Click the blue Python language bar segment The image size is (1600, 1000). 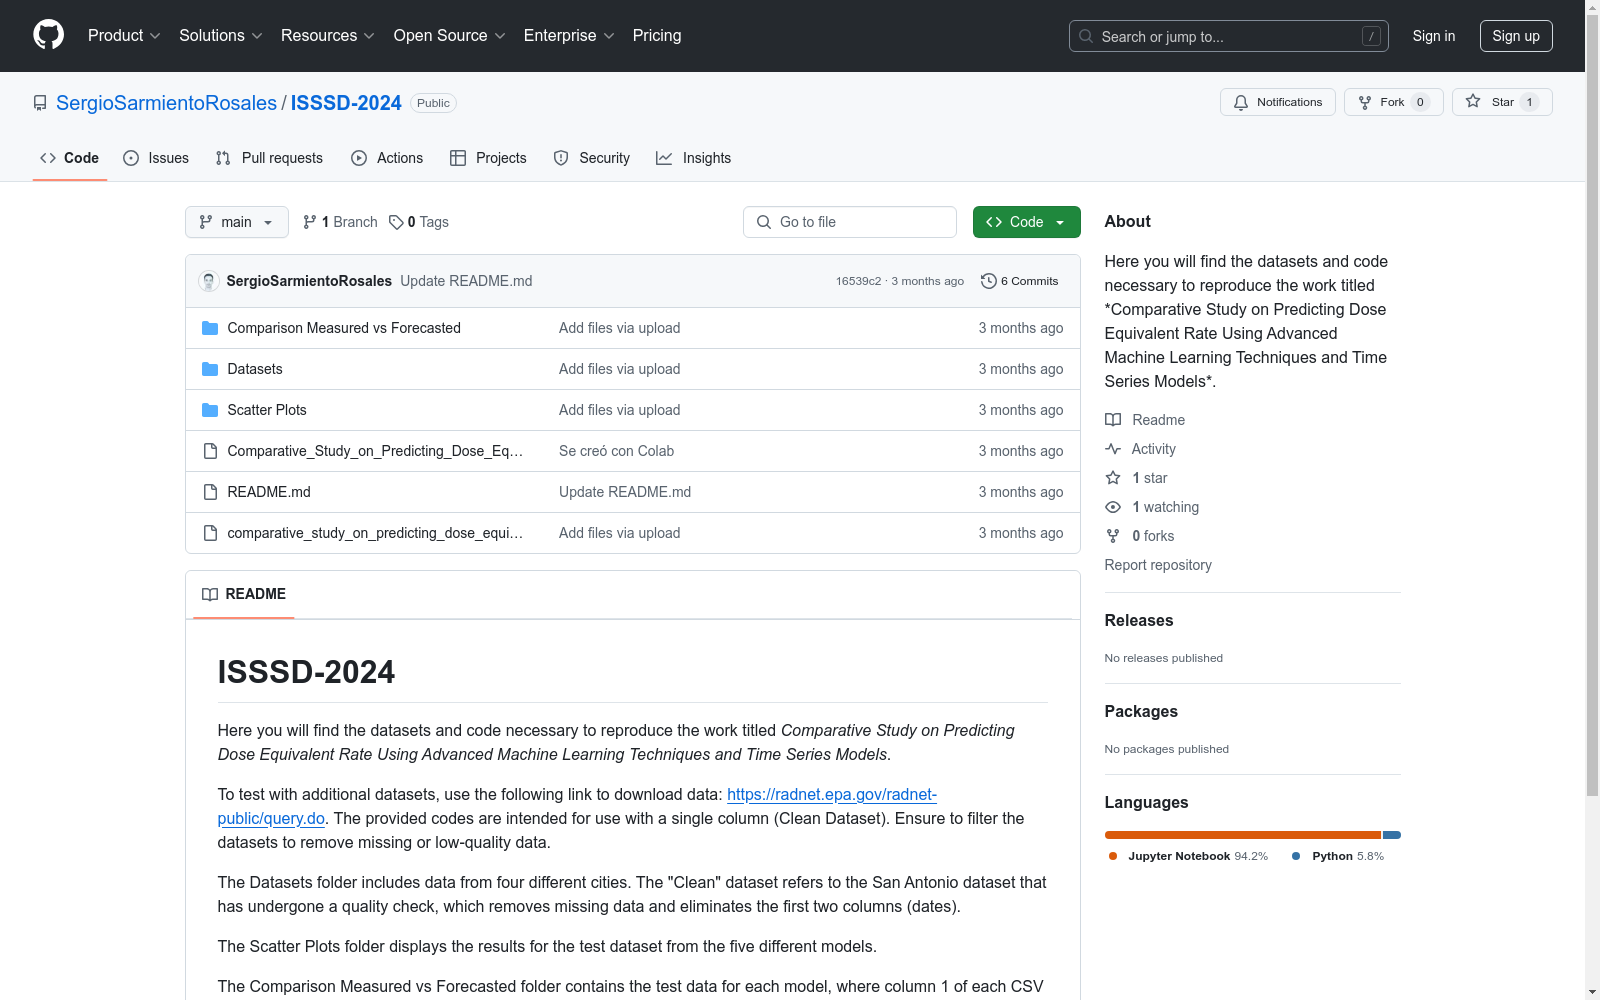point(1392,835)
